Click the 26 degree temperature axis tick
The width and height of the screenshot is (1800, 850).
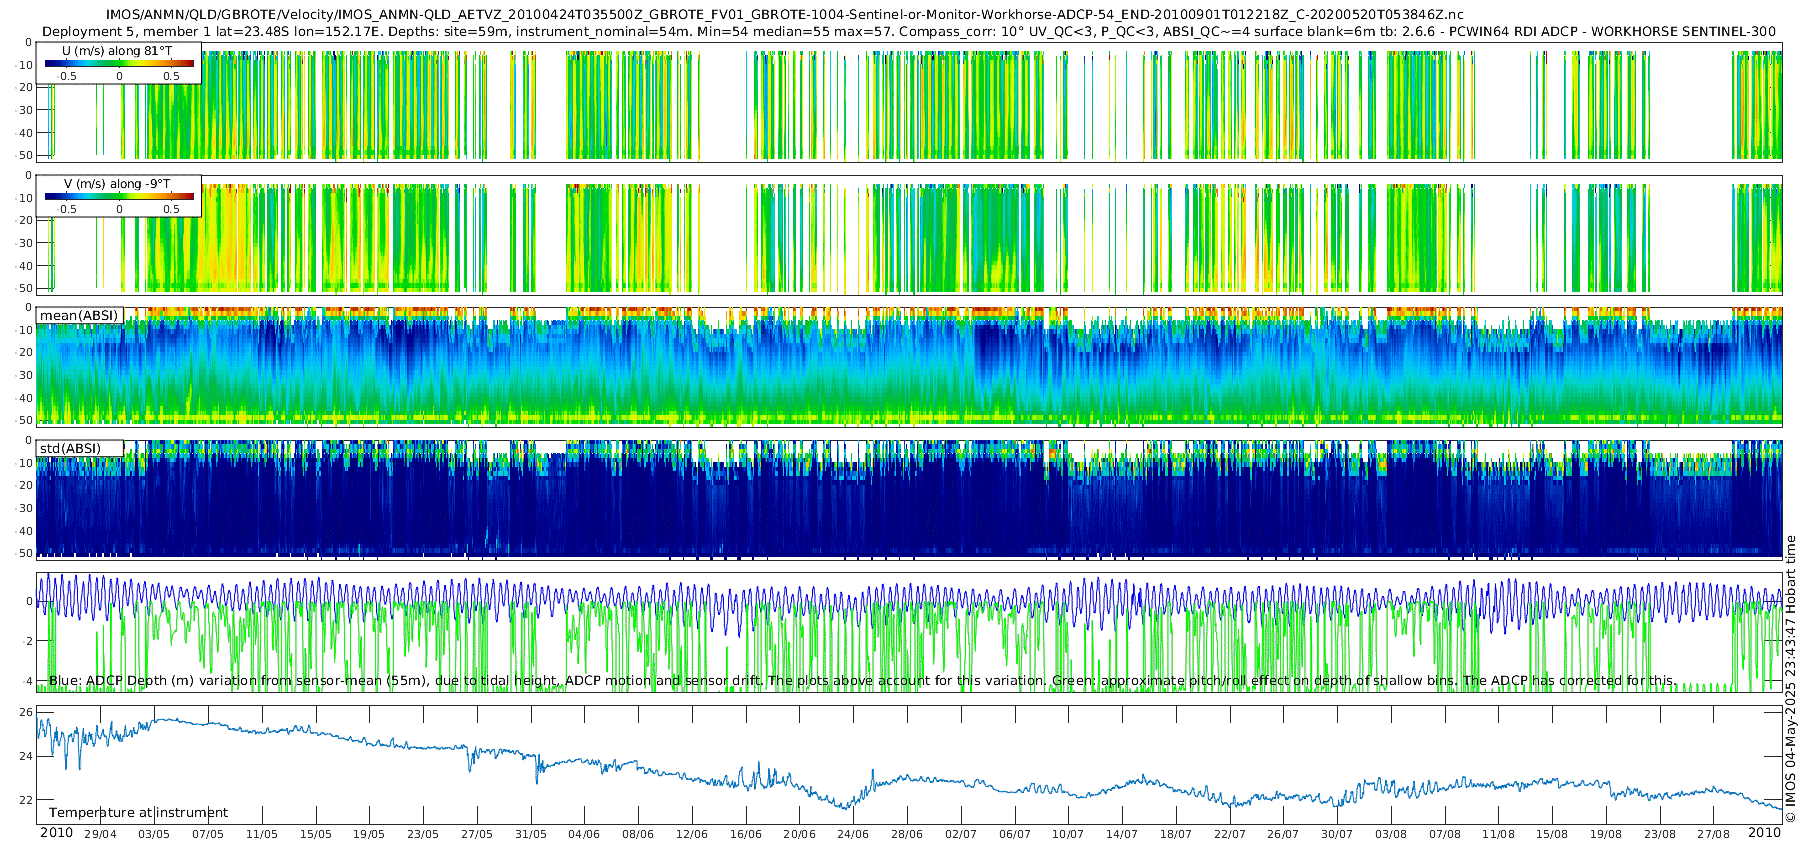(x=26, y=712)
